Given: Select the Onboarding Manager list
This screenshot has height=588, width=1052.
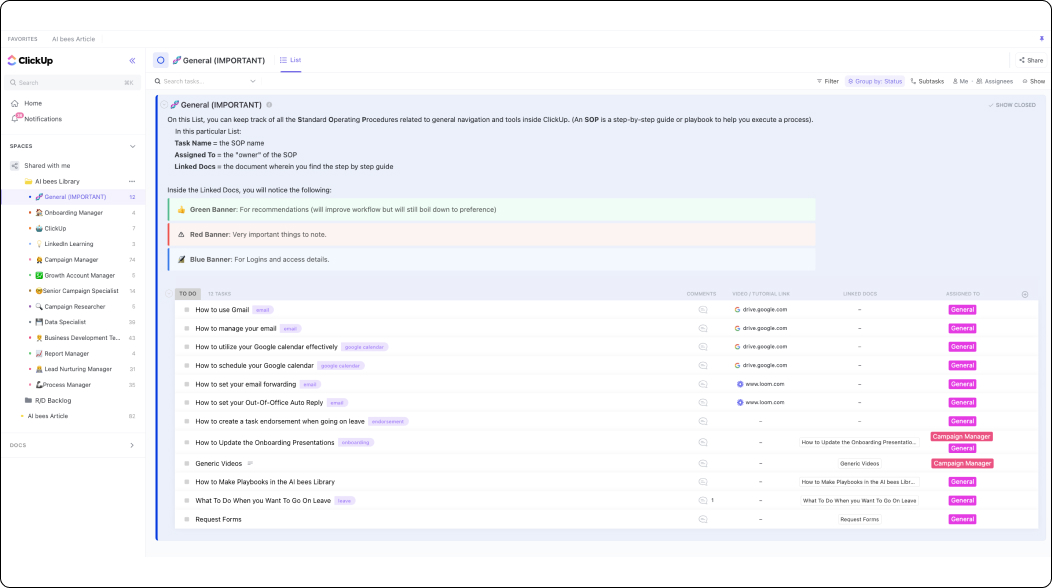Looking at the screenshot, I should [73, 213].
